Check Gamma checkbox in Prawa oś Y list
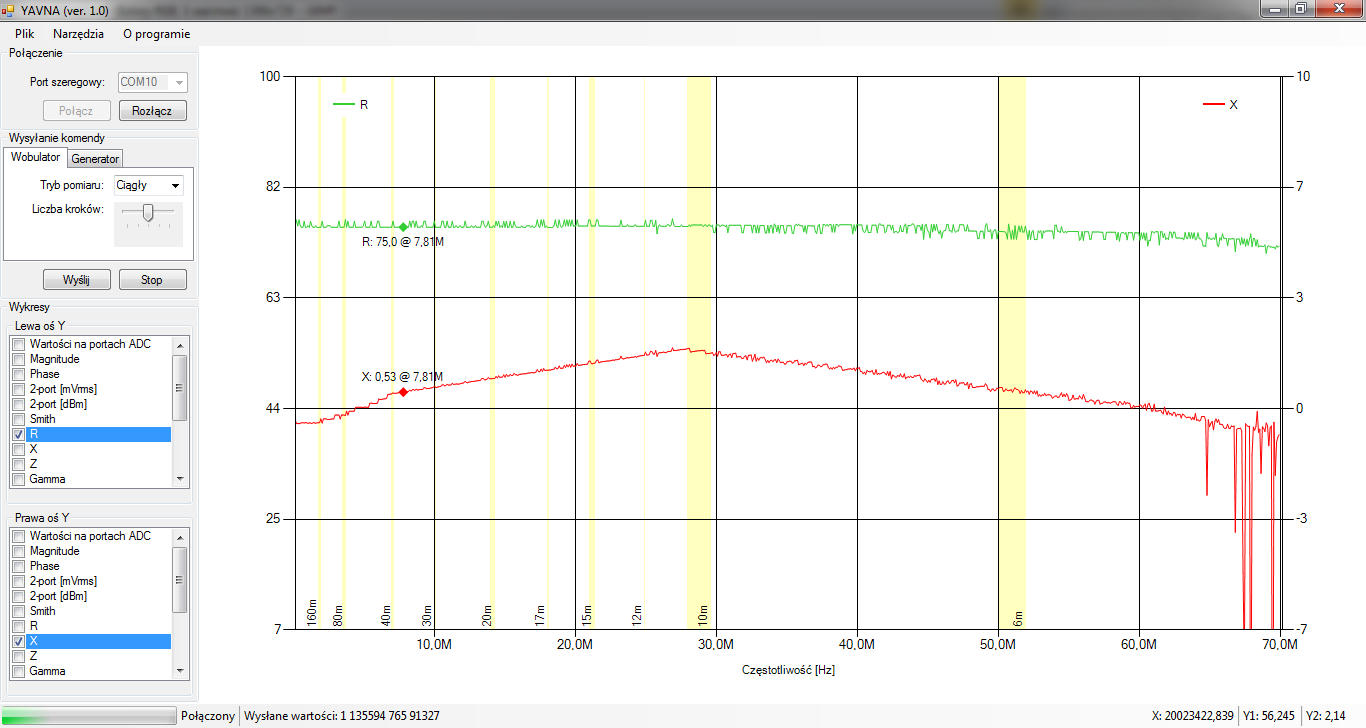Screen dimensions: 1366x728 tap(18, 671)
